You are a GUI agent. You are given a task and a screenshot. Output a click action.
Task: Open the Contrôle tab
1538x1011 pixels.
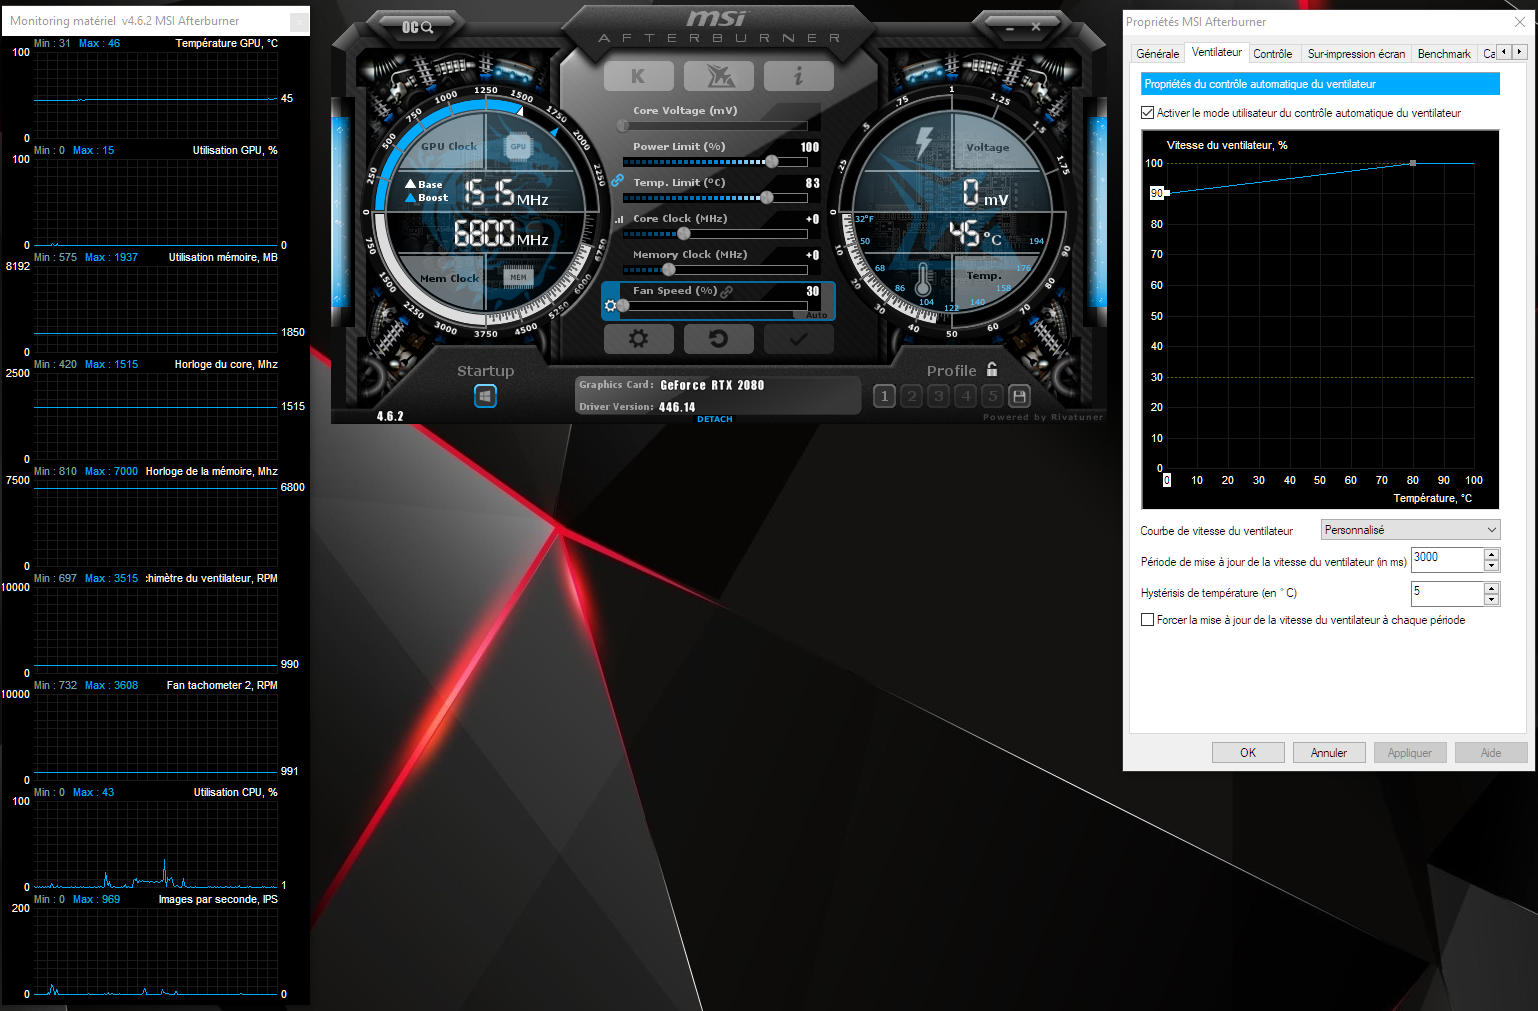(1273, 54)
